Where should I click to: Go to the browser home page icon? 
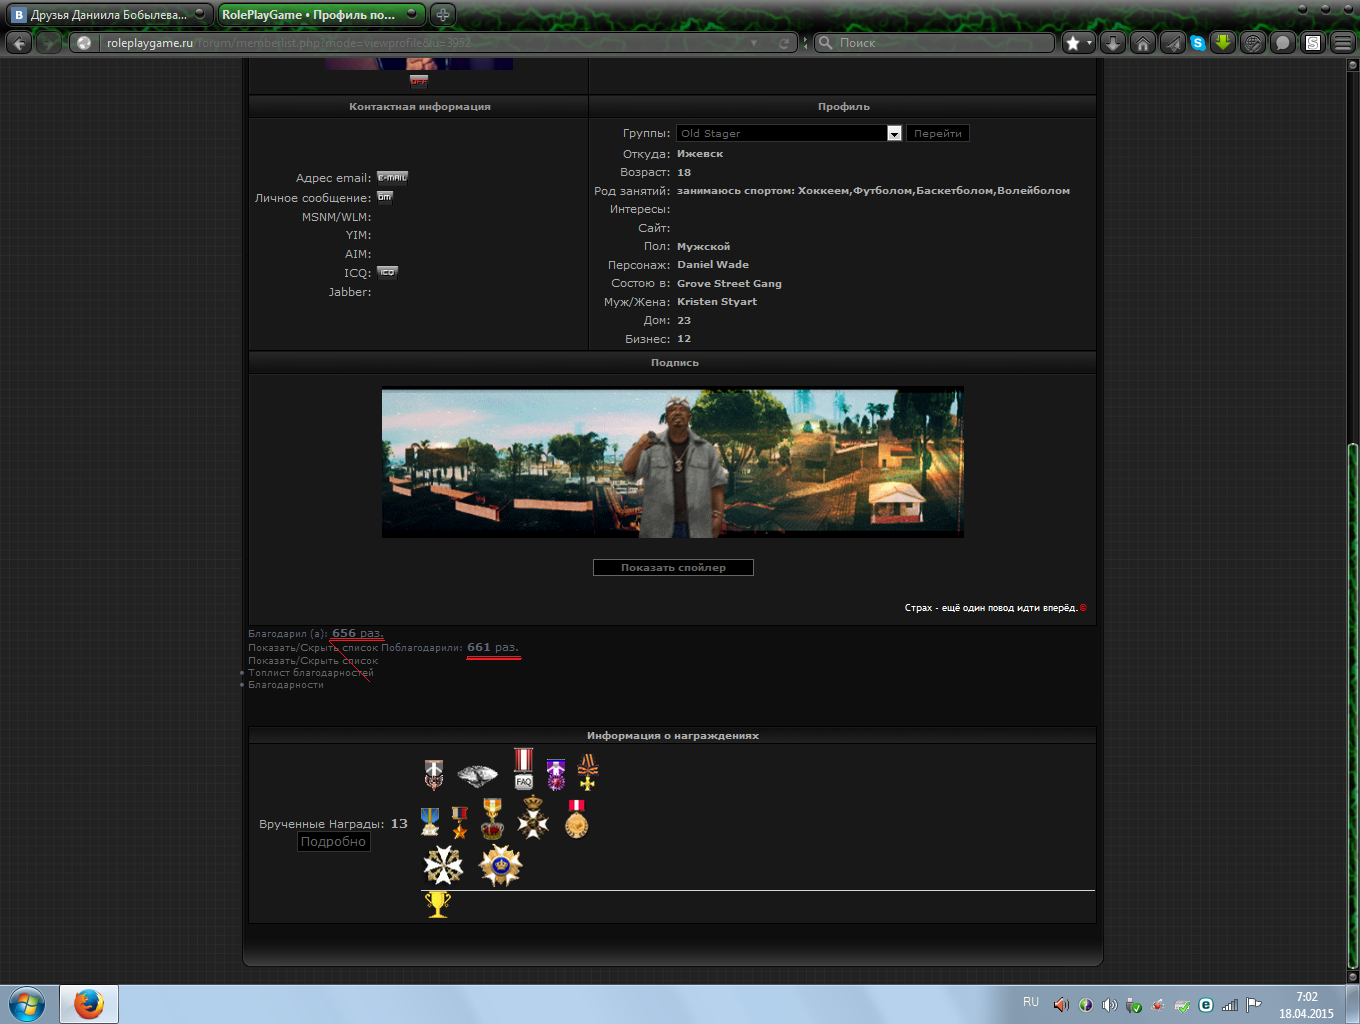[x=1143, y=42]
